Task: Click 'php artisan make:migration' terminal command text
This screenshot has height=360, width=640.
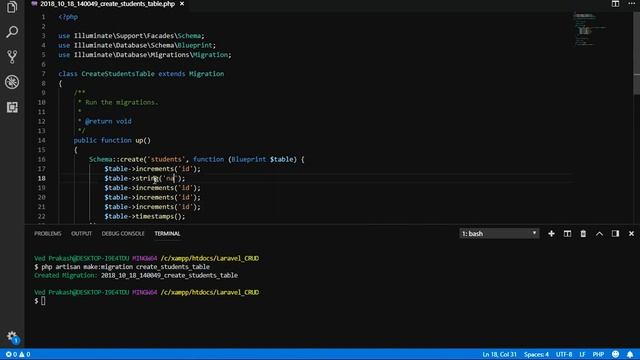Action: point(87,267)
